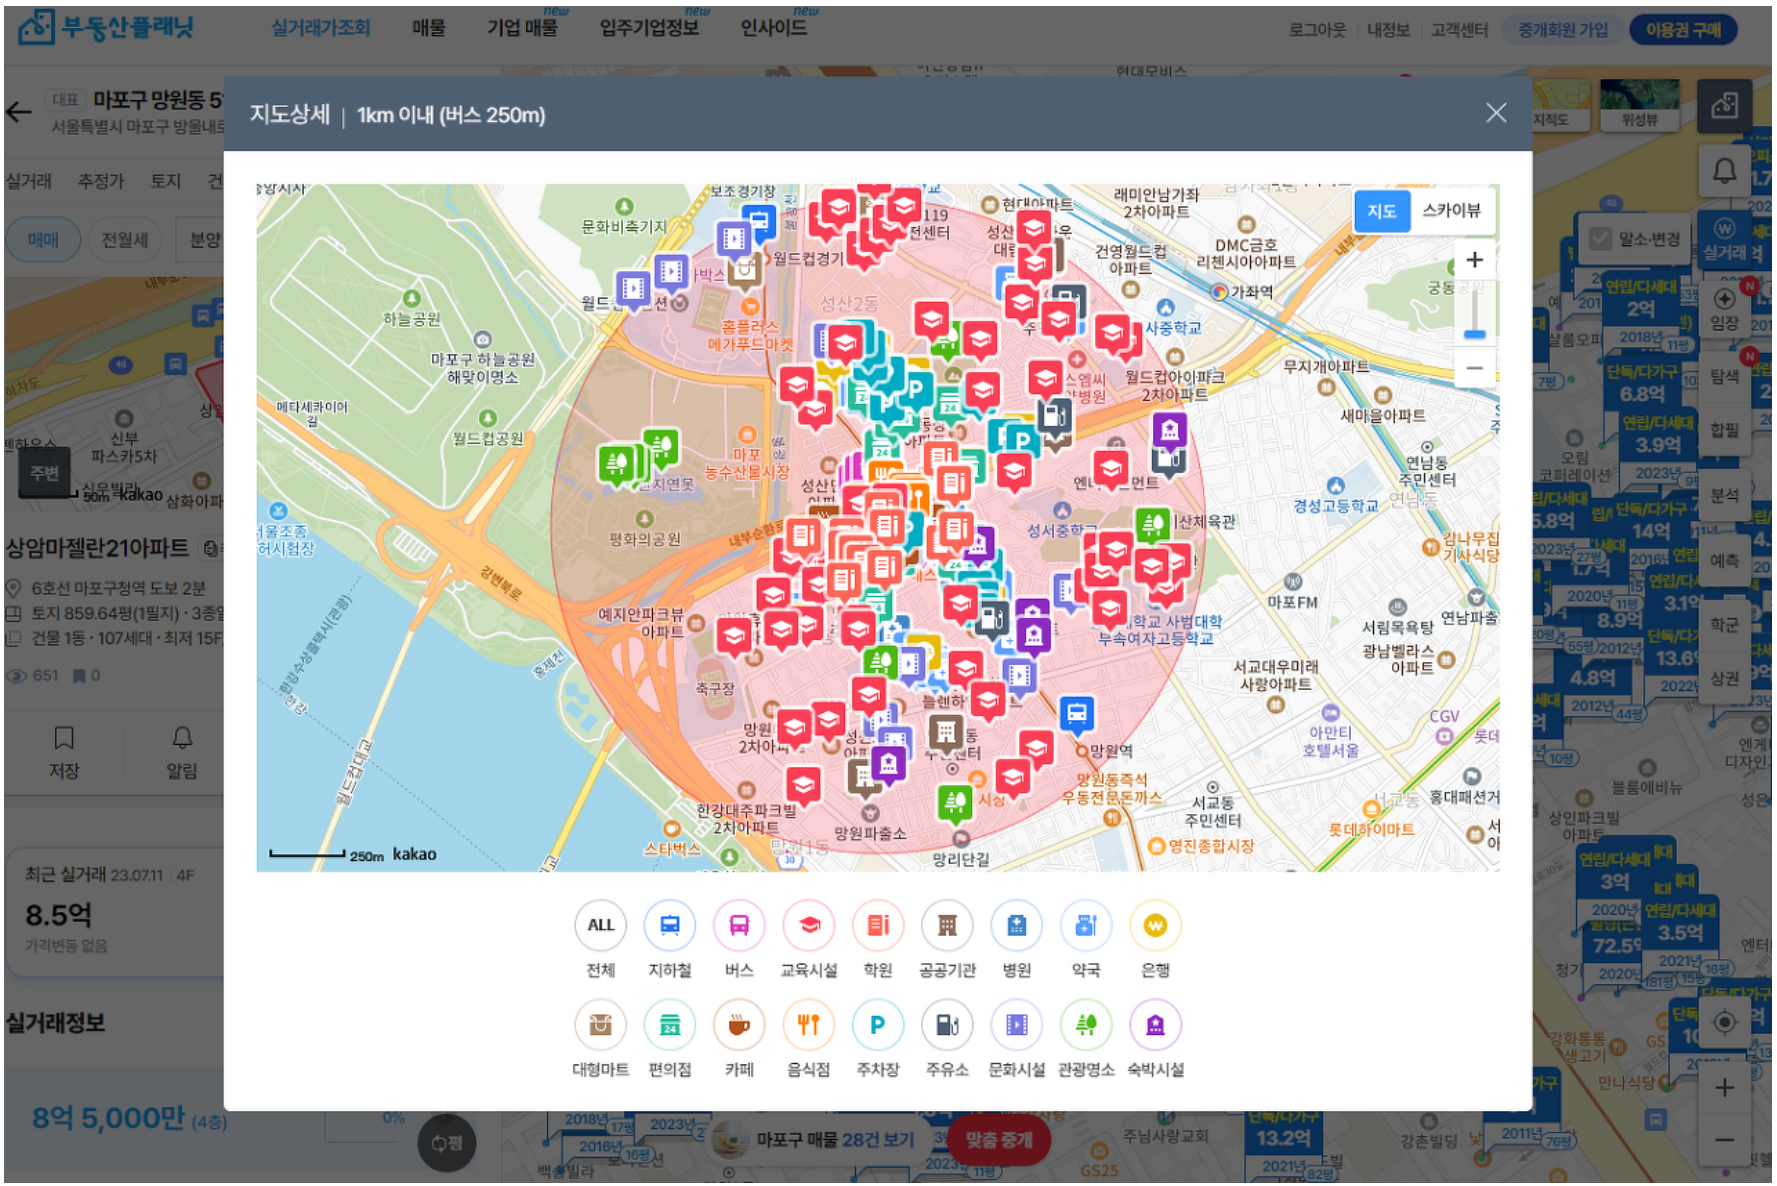The image size is (1777, 1186).
Task: Open the 내정보 link
Action: pos(1388,30)
